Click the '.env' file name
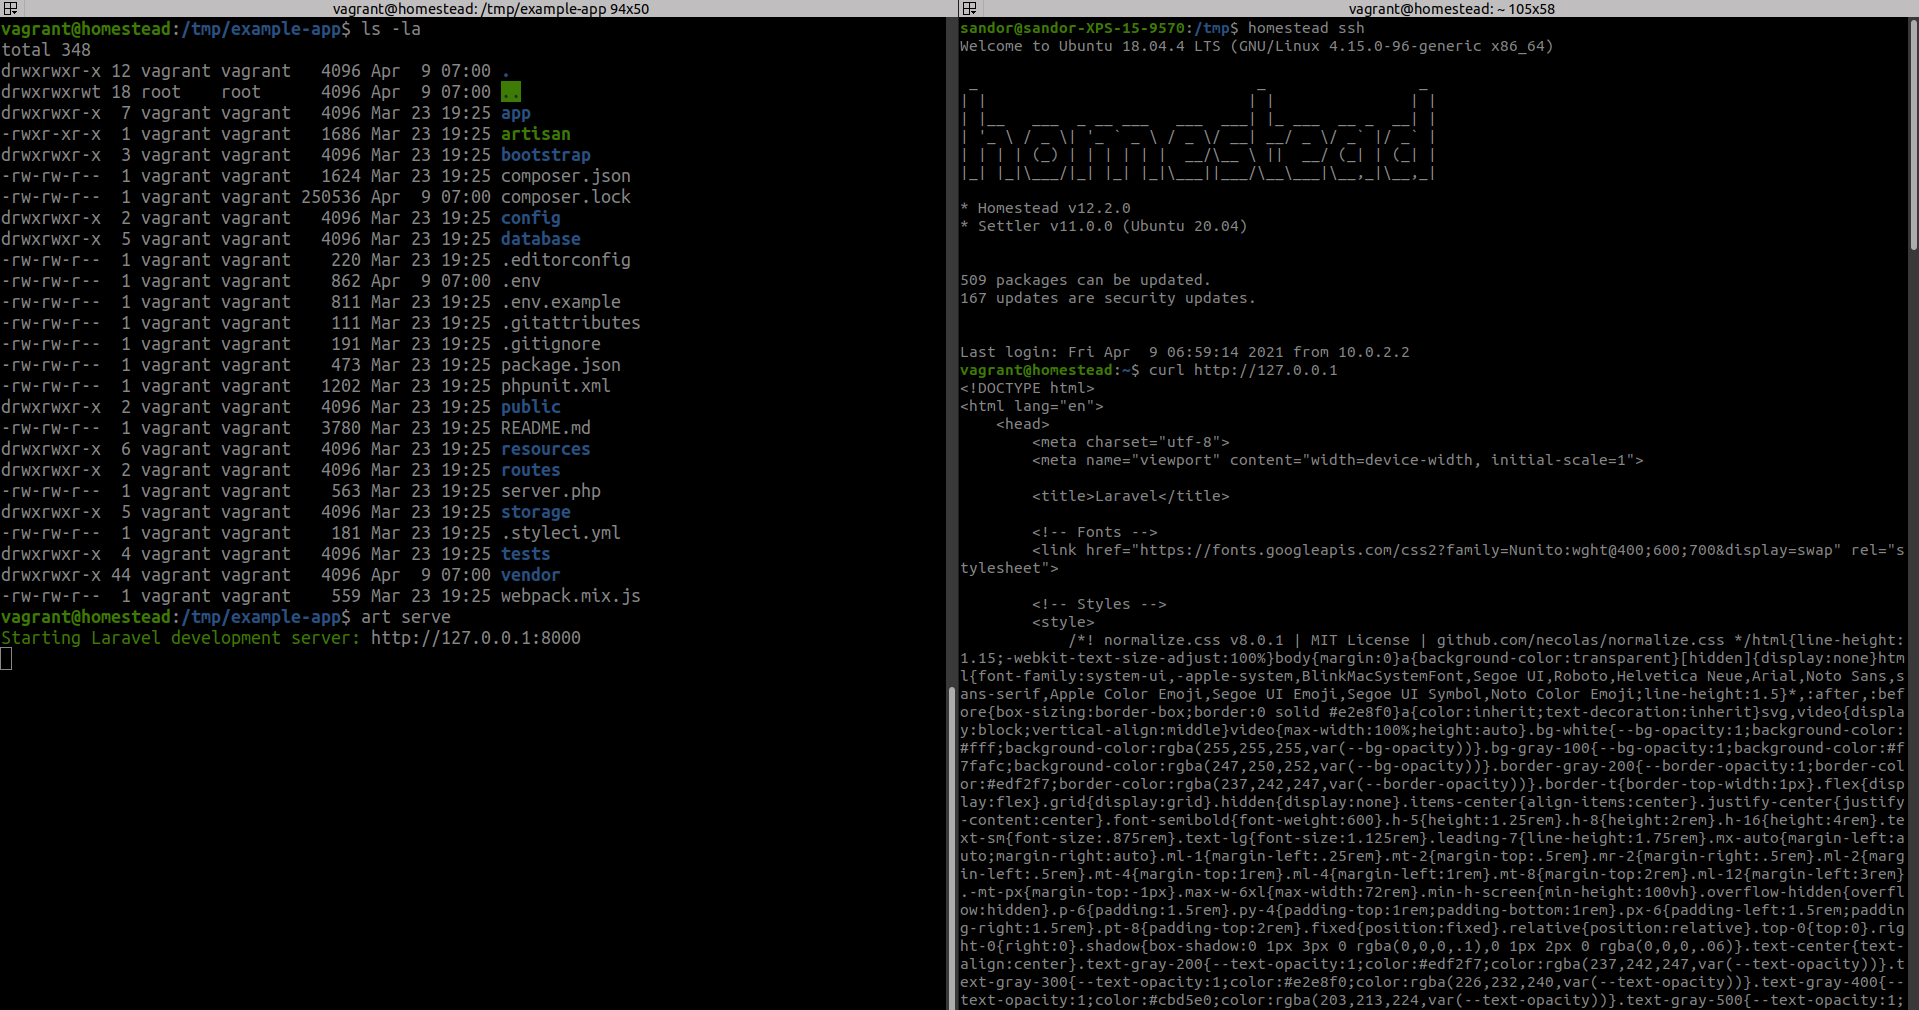Viewport: 1919px width, 1010px height. [x=521, y=281]
